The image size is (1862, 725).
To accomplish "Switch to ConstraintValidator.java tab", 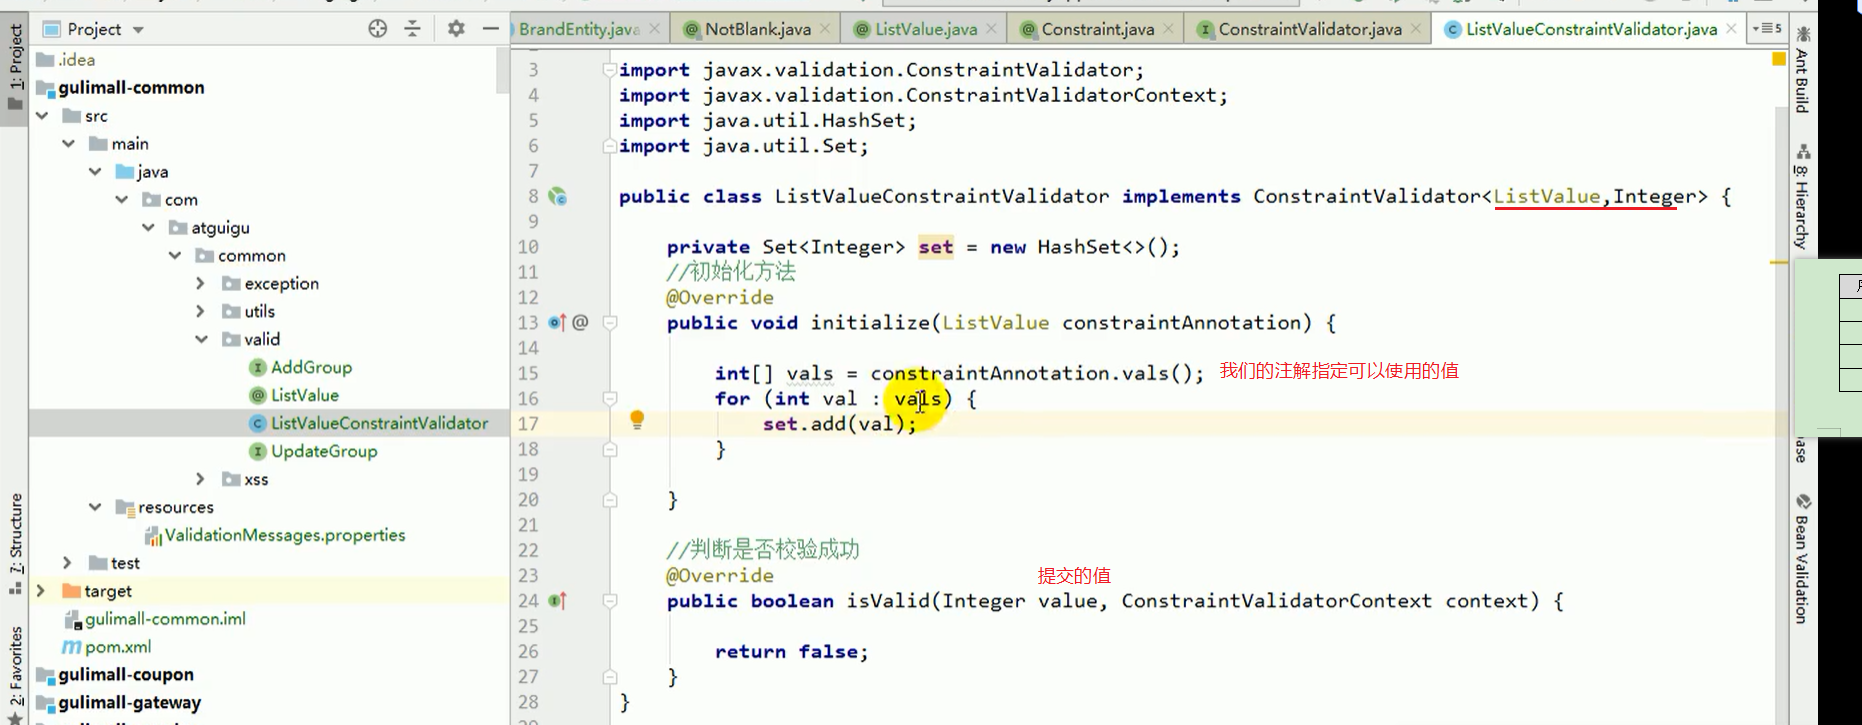I will (1309, 29).
